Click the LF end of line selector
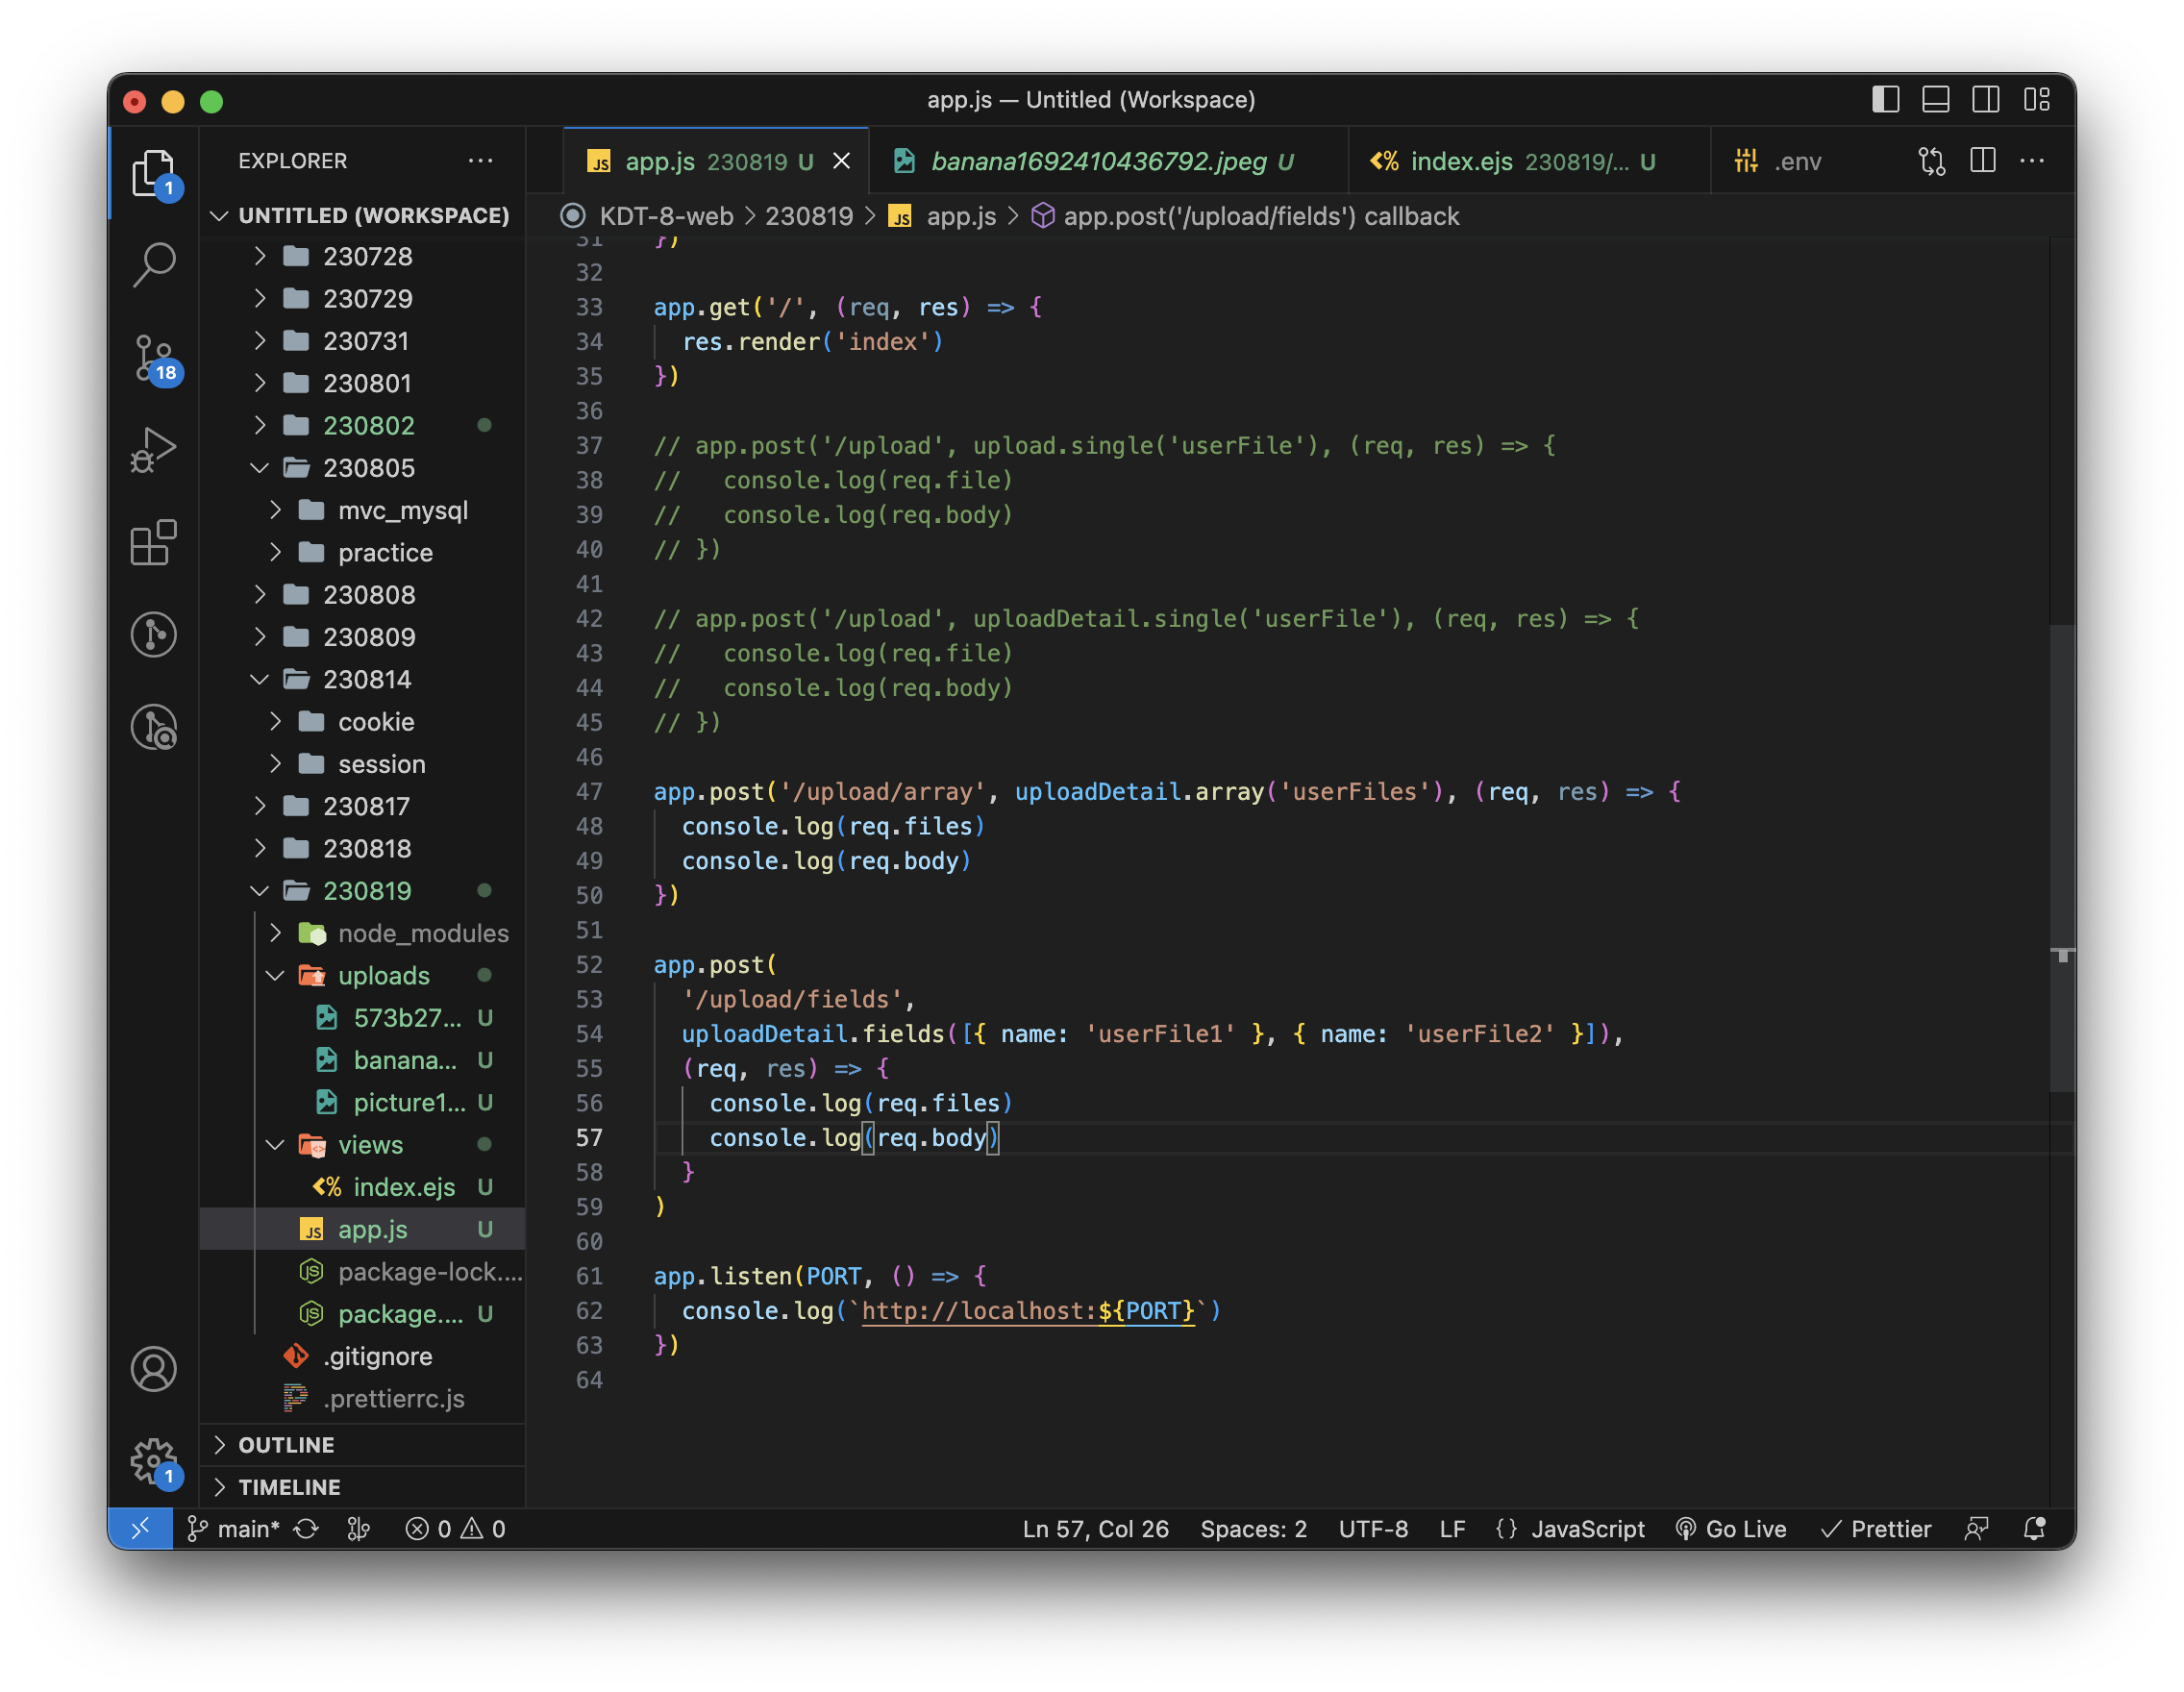This screenshot has width=2184, height=1692. (1452, 1529)
